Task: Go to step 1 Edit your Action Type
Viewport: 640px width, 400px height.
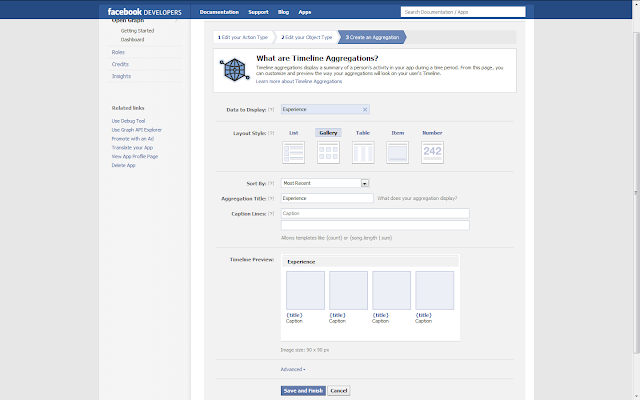Action: click(x=243, y=37)
